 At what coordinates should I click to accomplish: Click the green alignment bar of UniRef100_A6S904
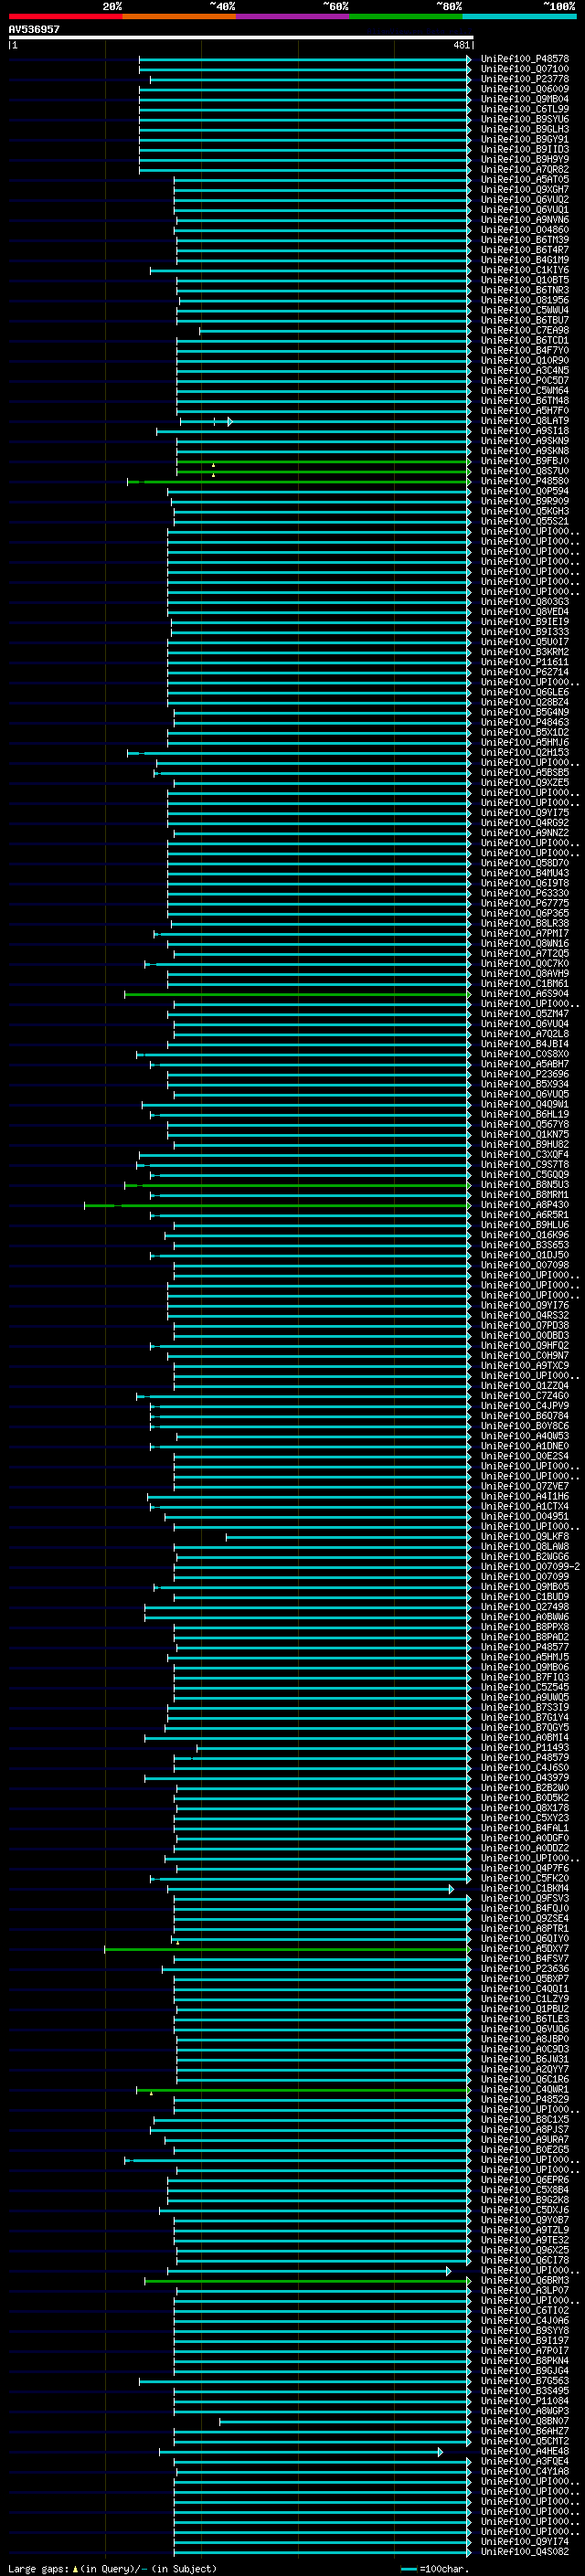click(297, 994)
